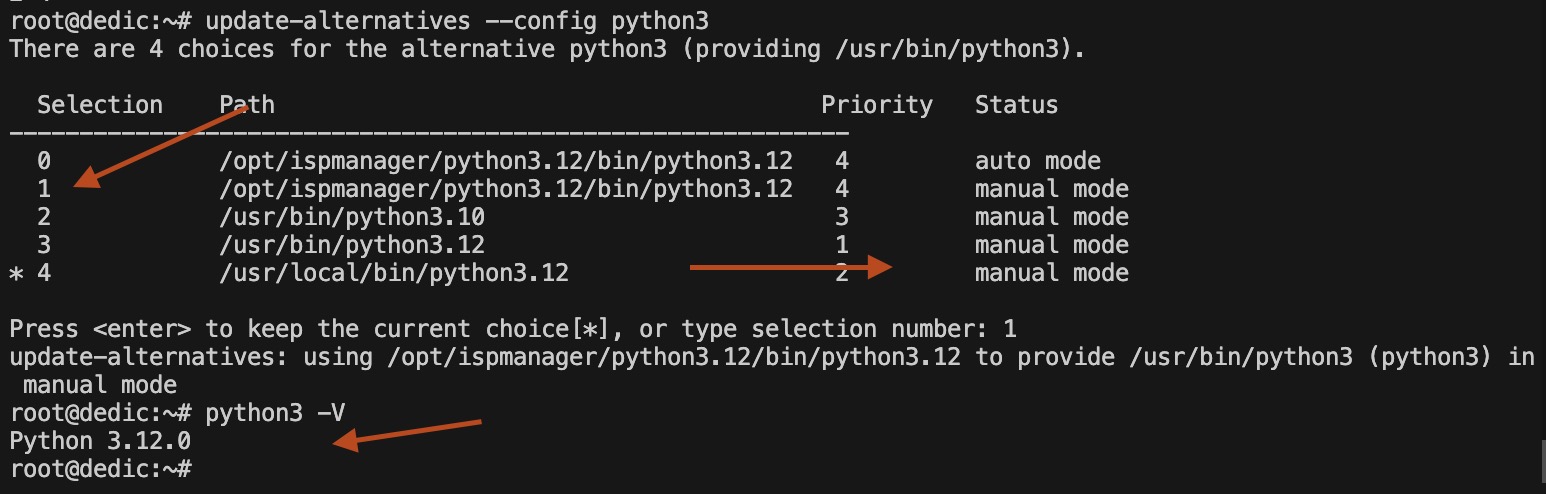Click the 'update-alternatives --config python3' command text
The height and width of the screenshot is (494, 1546).
coord(458,21)
